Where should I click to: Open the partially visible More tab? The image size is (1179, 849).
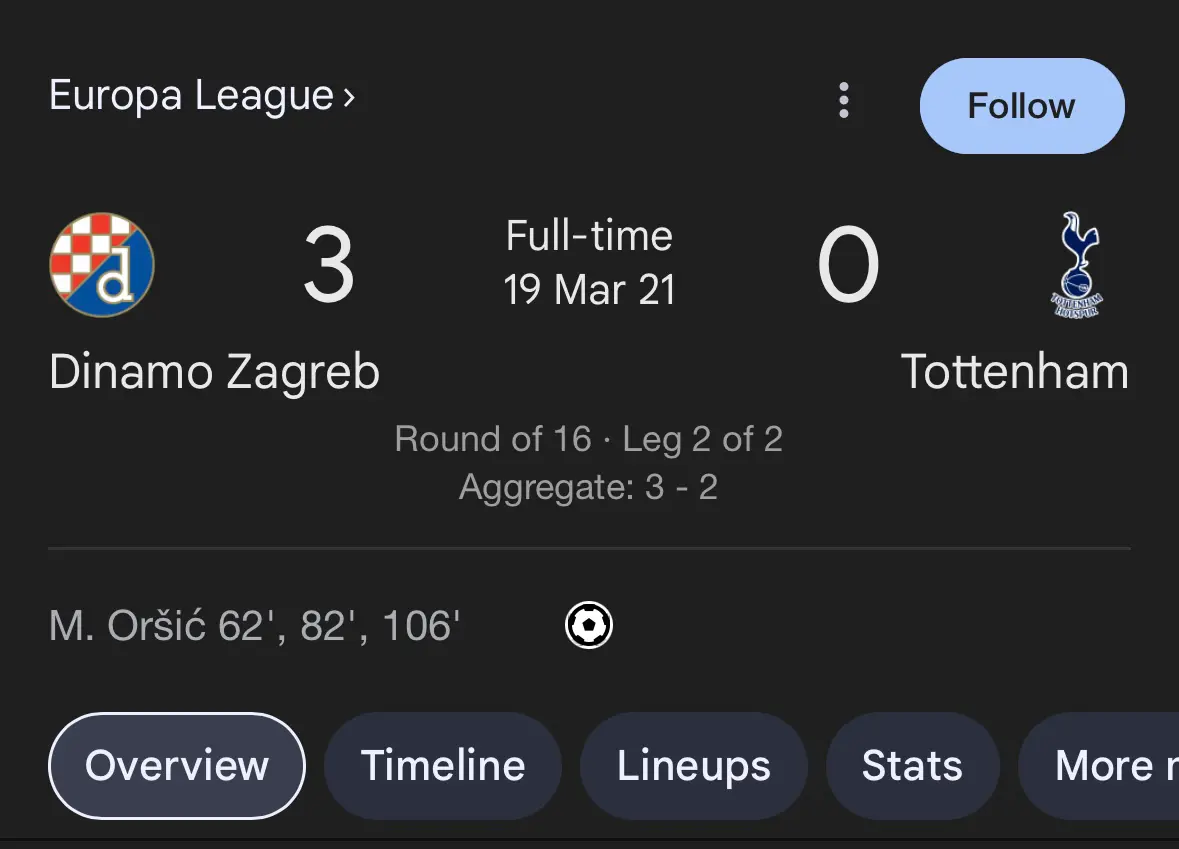[x=1099, y=766]
